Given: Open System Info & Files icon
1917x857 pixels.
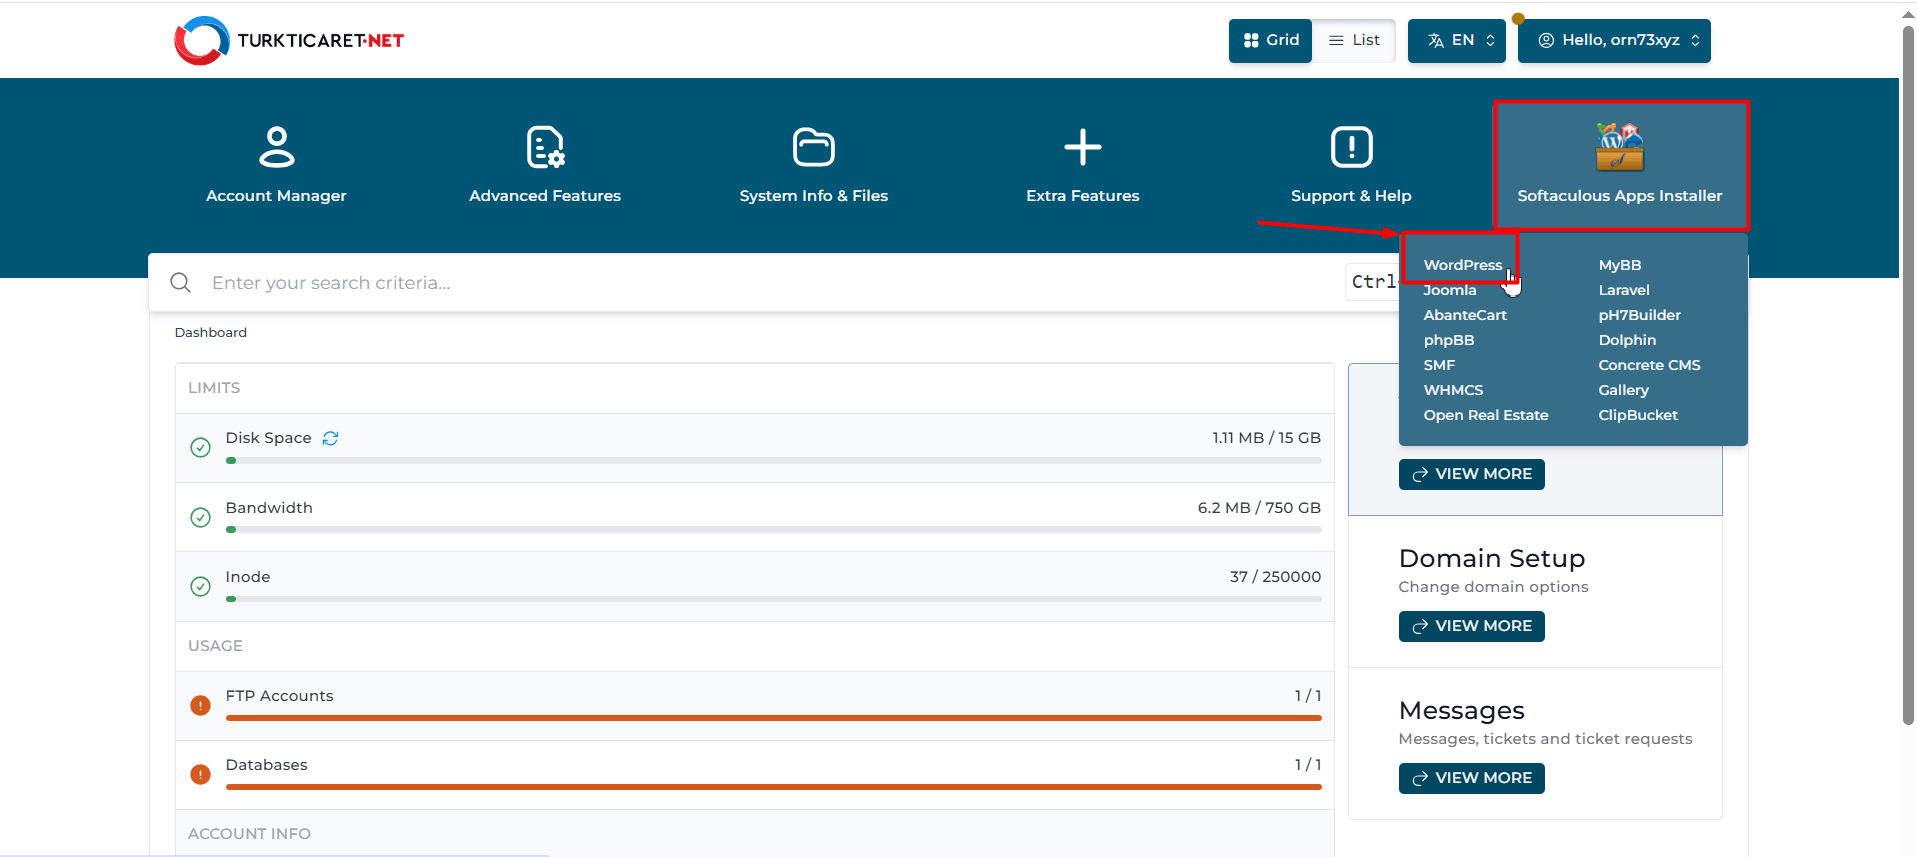Looking at the screenshot, I should (x=813, y=147).
